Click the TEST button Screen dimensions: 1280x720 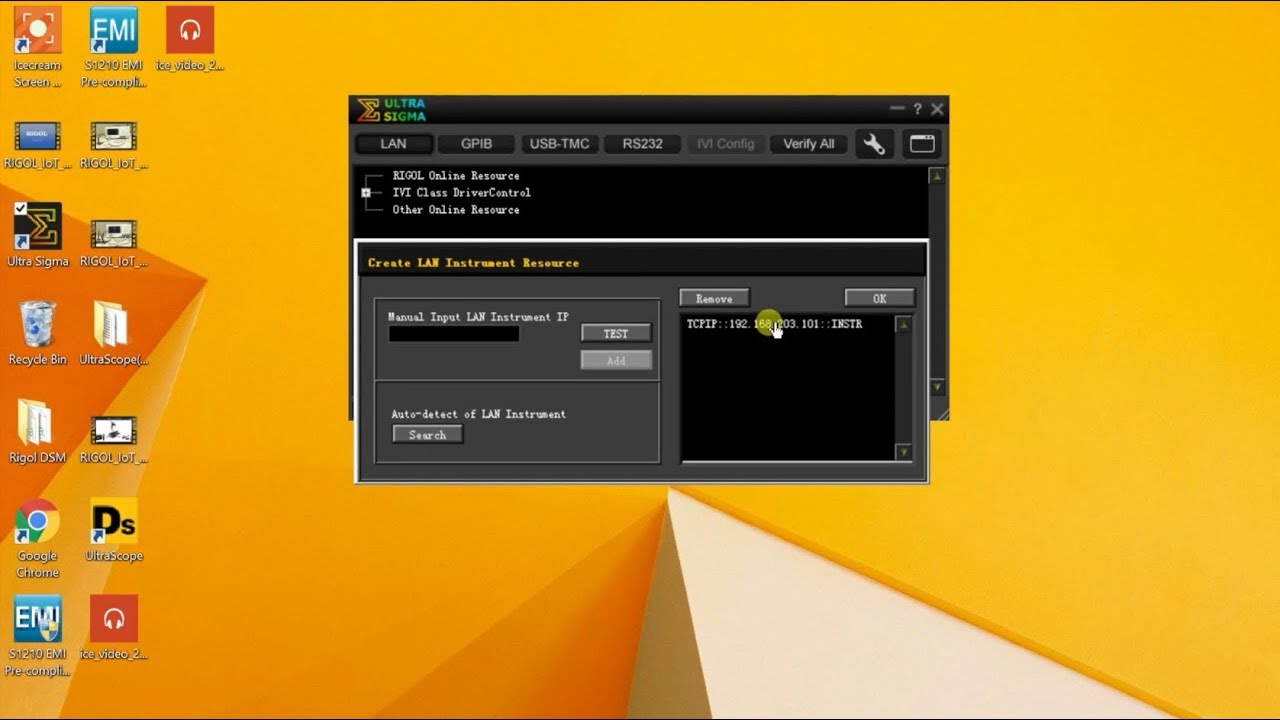click(x=616, y=333)
